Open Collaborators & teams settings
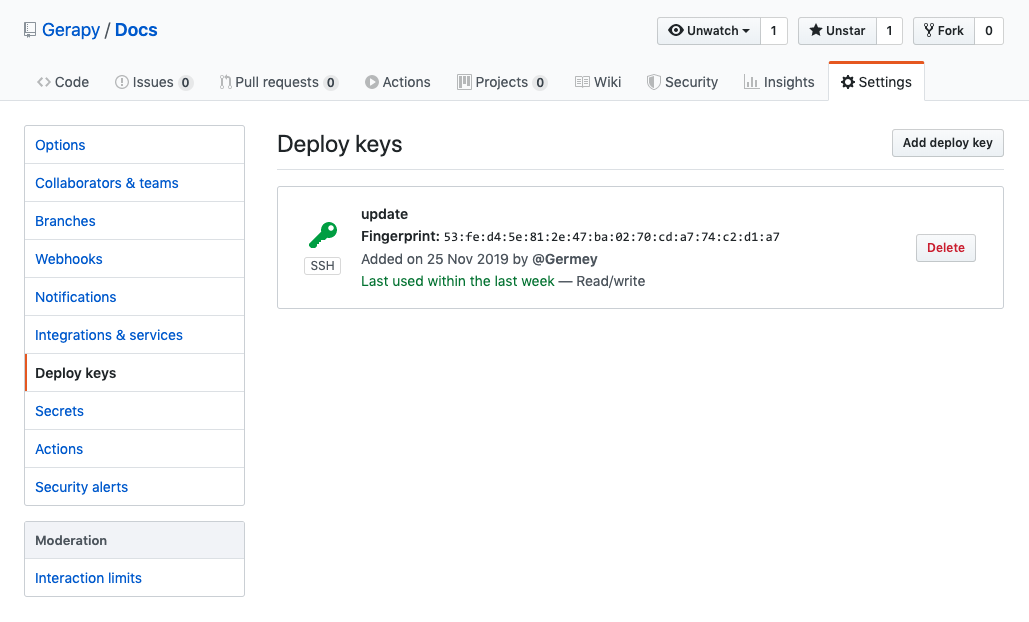The image size is (1029, 622). pos(135,183)
